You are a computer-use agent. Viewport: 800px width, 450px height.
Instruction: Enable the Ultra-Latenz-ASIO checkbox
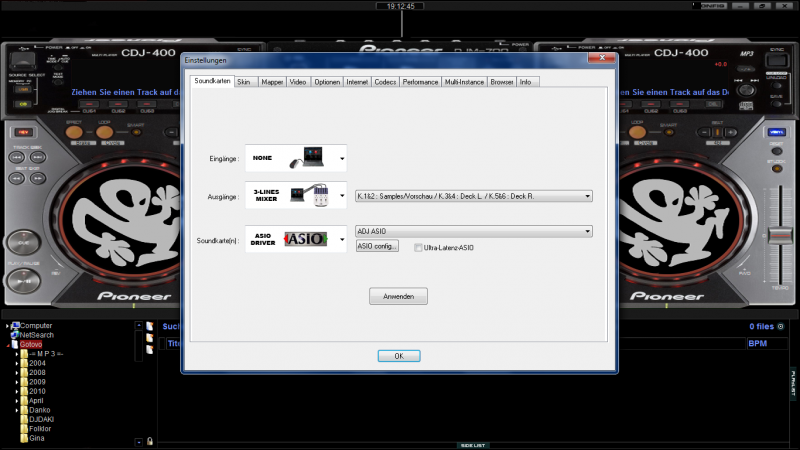pos(418,247)
